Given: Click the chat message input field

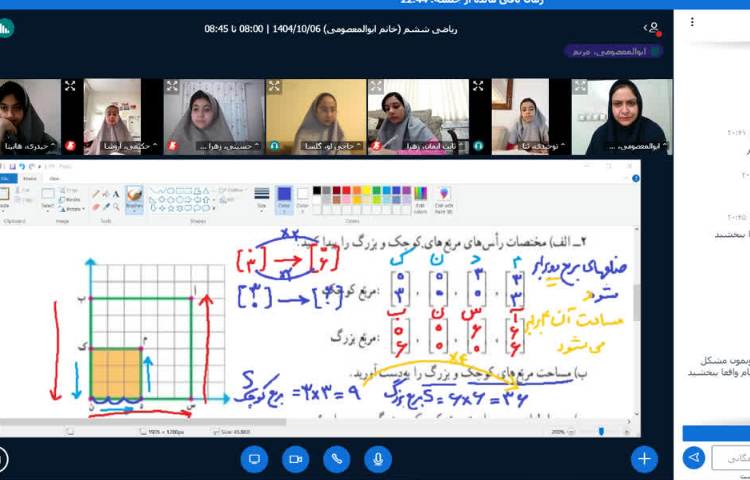Looking at the screenshot, I should (731, 457).
